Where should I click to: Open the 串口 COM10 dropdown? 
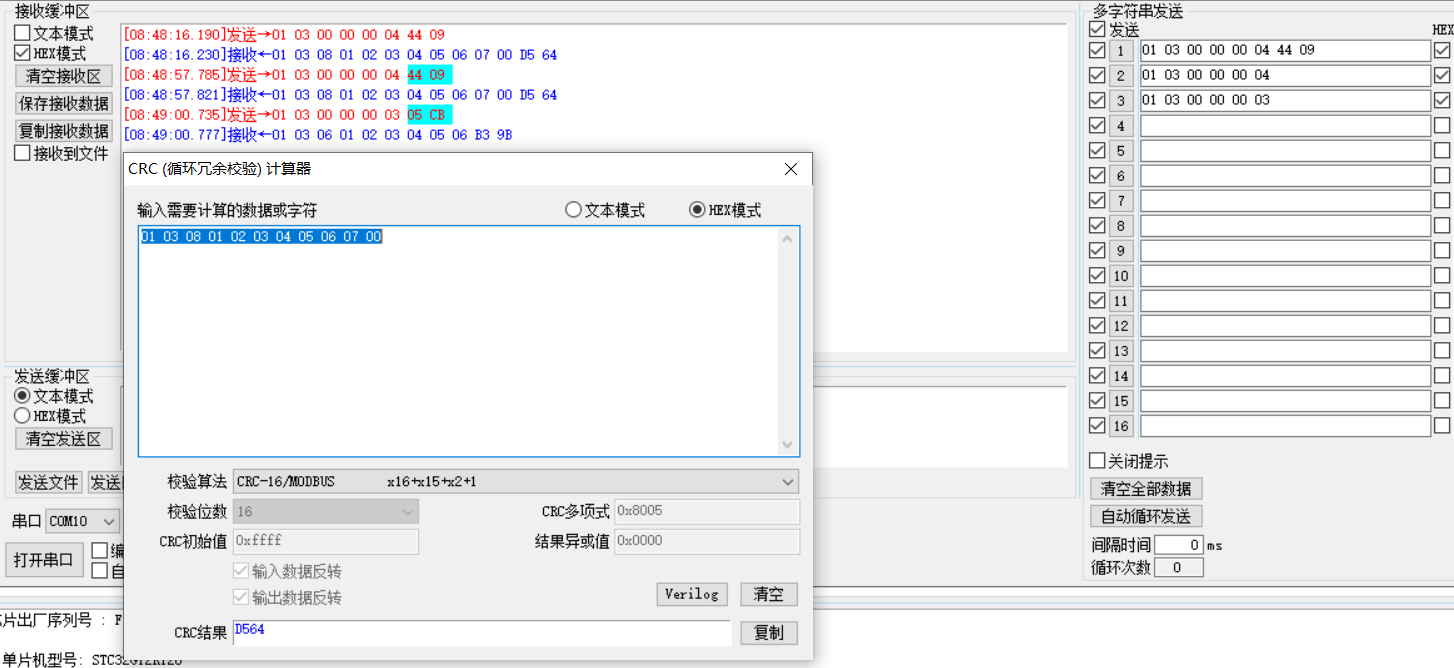tap(82, 521)
